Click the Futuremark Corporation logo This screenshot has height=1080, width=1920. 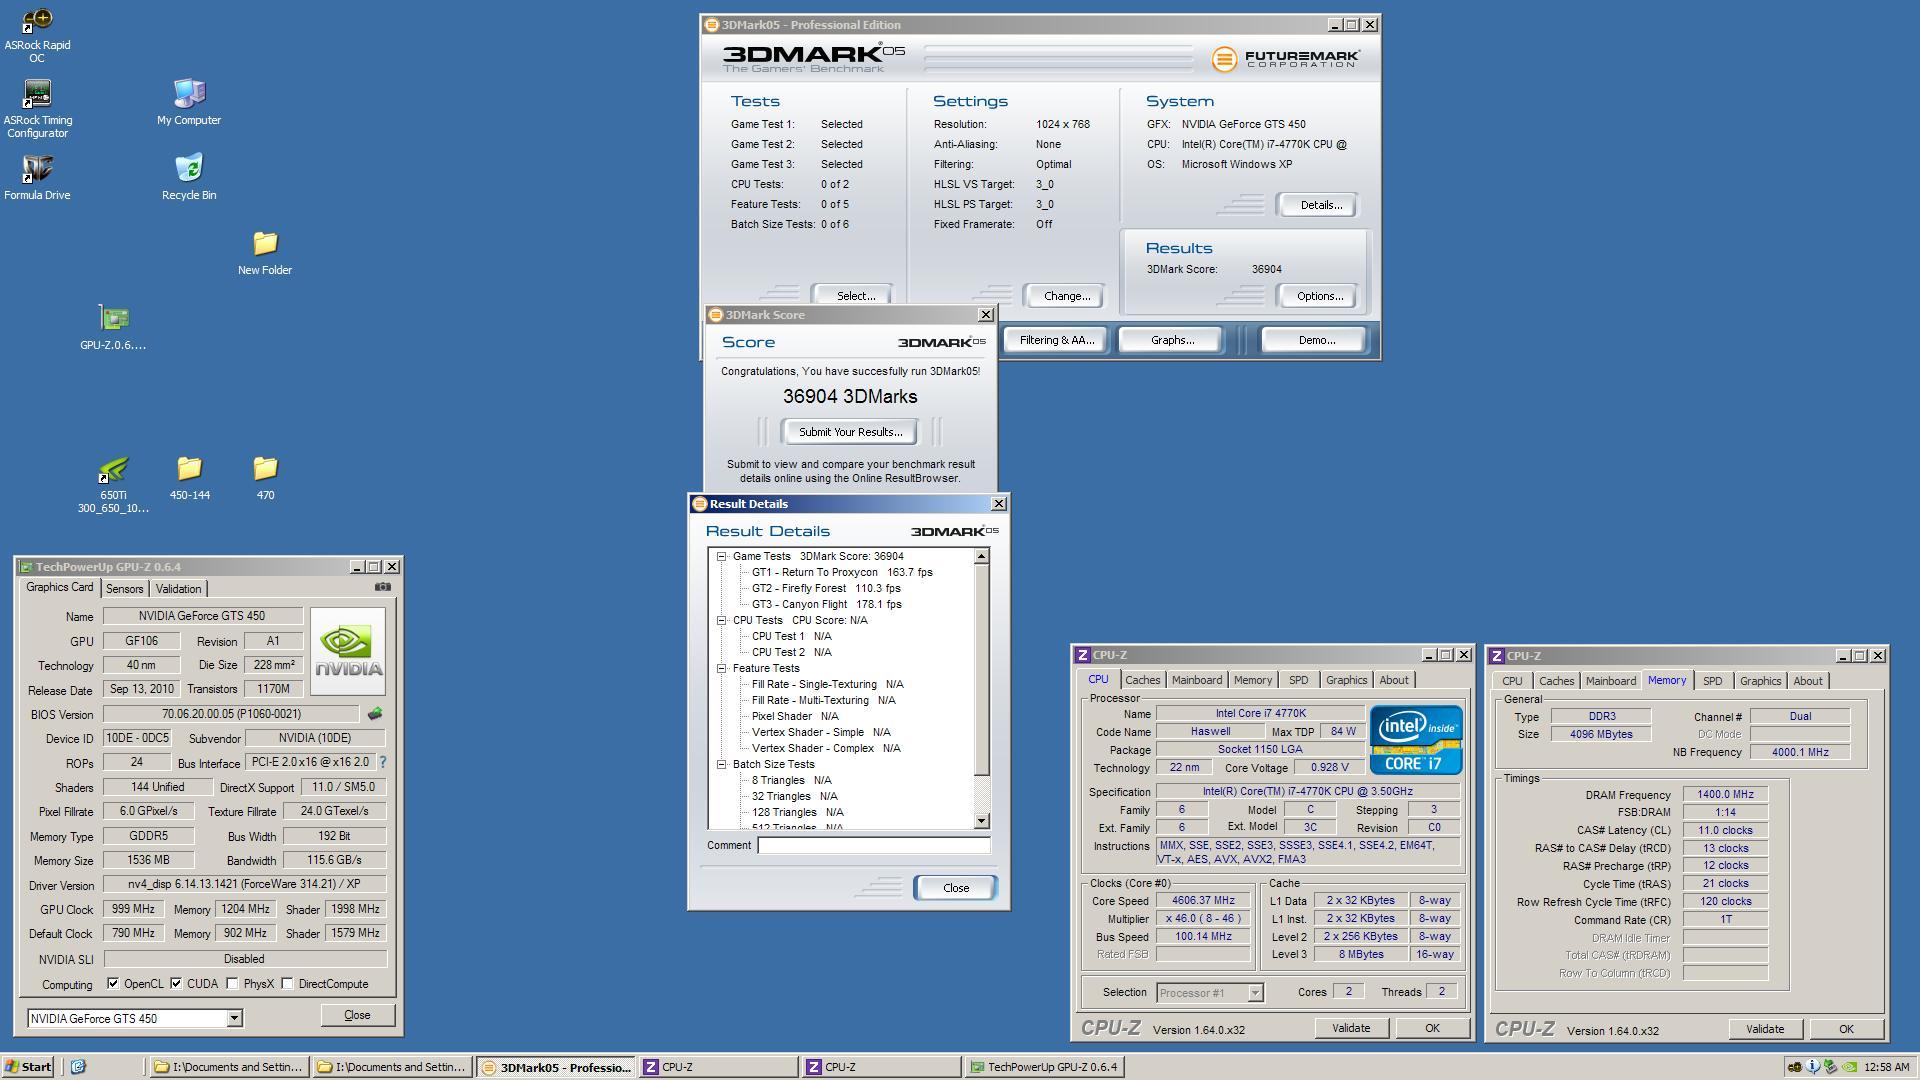click(x=1285, y=59)
